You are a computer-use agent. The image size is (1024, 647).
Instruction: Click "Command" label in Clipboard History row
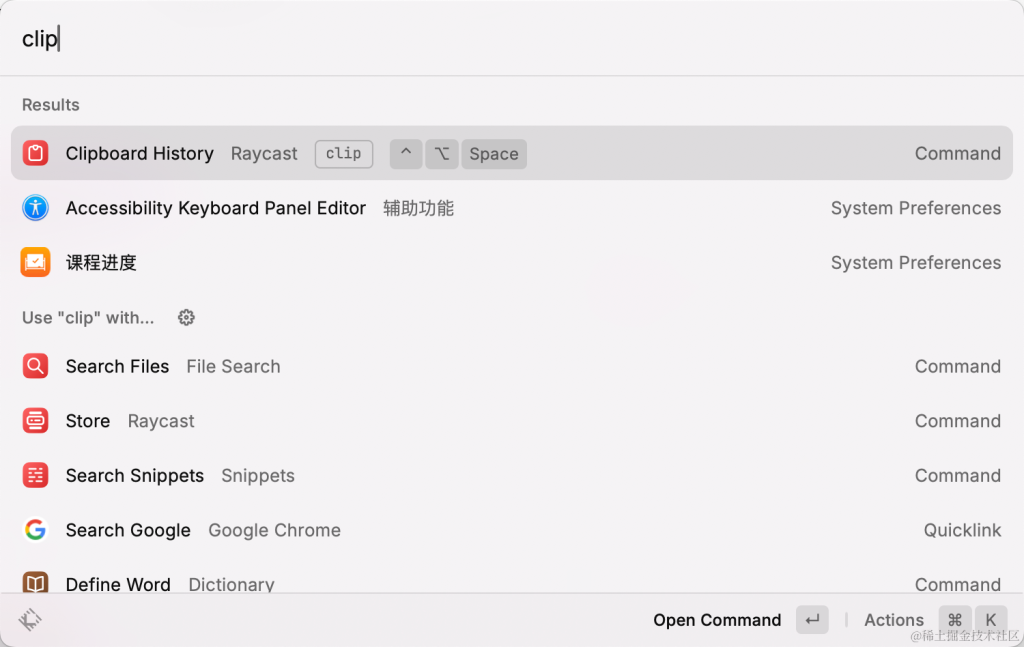pos(958,153)
